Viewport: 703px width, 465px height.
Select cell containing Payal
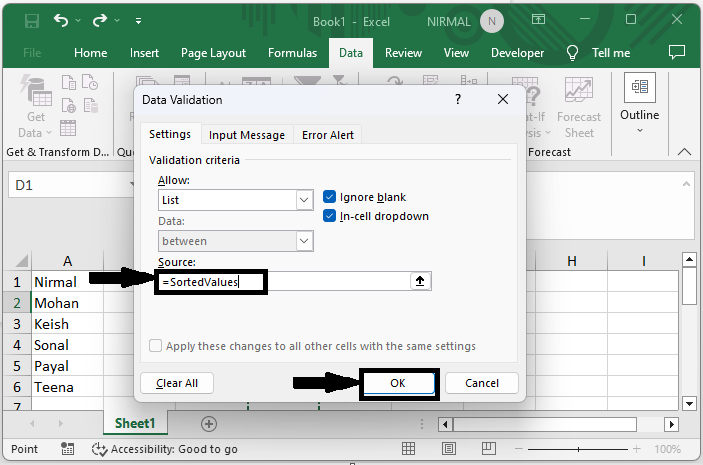point(67,366)
